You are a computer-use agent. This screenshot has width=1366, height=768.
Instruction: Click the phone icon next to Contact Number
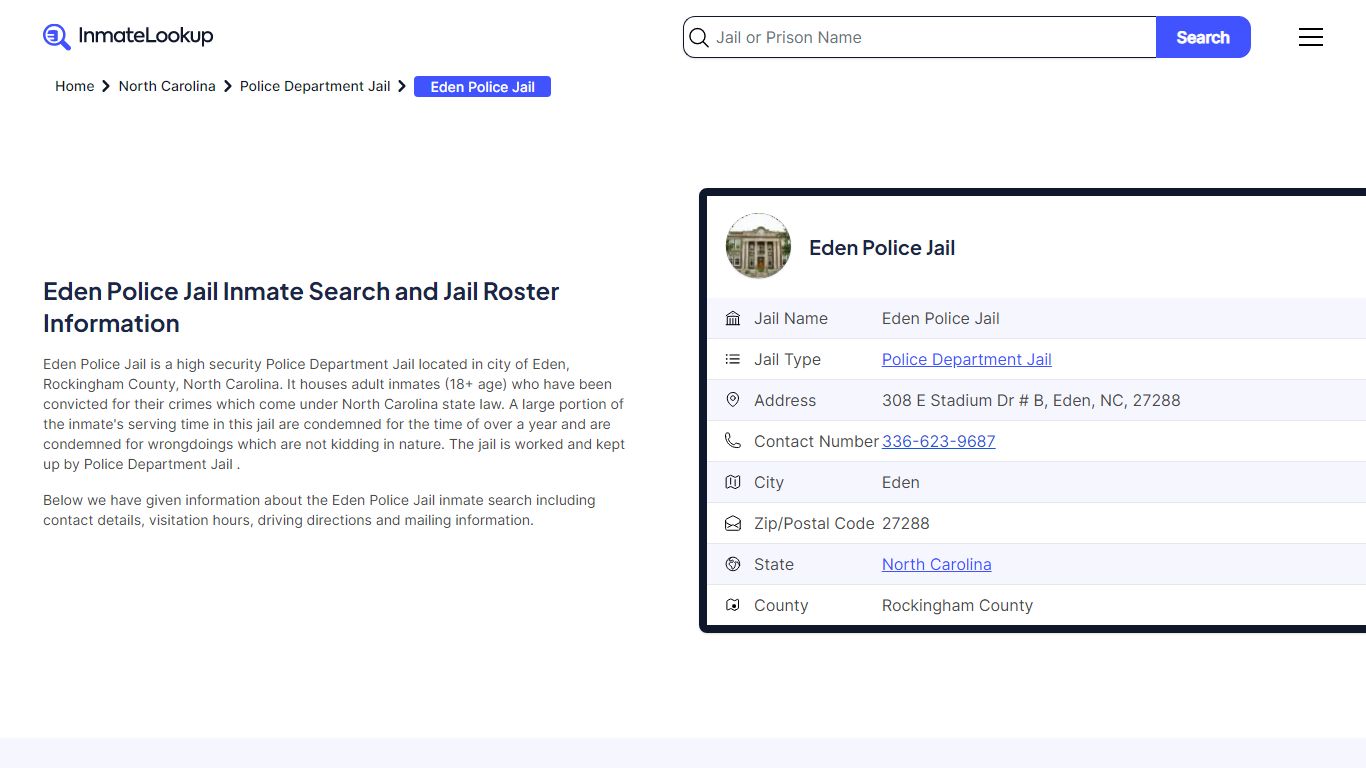[733, 441]
